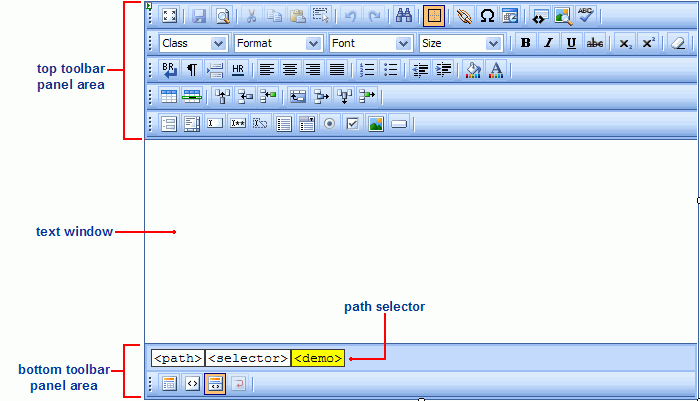Open the Format dropdown
Viewport: 700px width, 401px height.
(x=279, y=43)
